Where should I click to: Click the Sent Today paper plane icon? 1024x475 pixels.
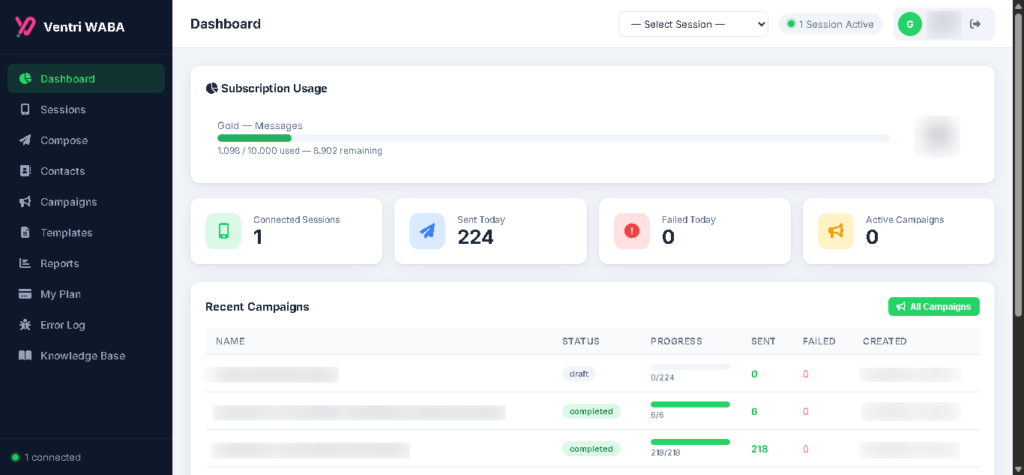(x=427, y=231)
